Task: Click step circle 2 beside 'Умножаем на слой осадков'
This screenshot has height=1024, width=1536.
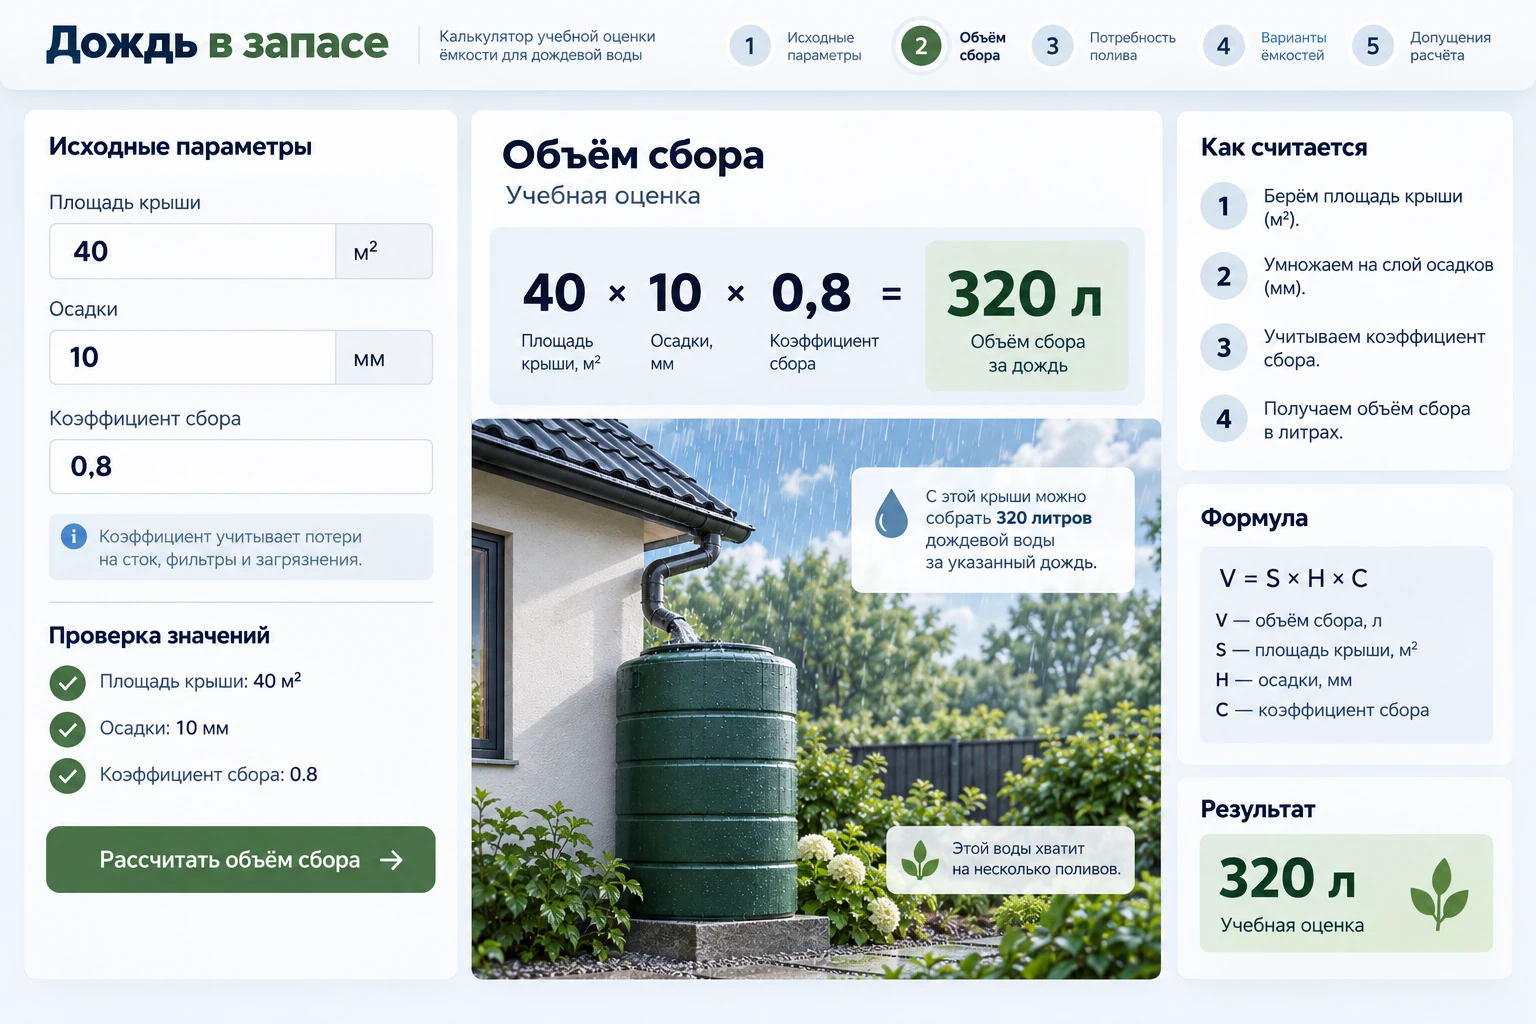Action: [x=1224, y=277]
